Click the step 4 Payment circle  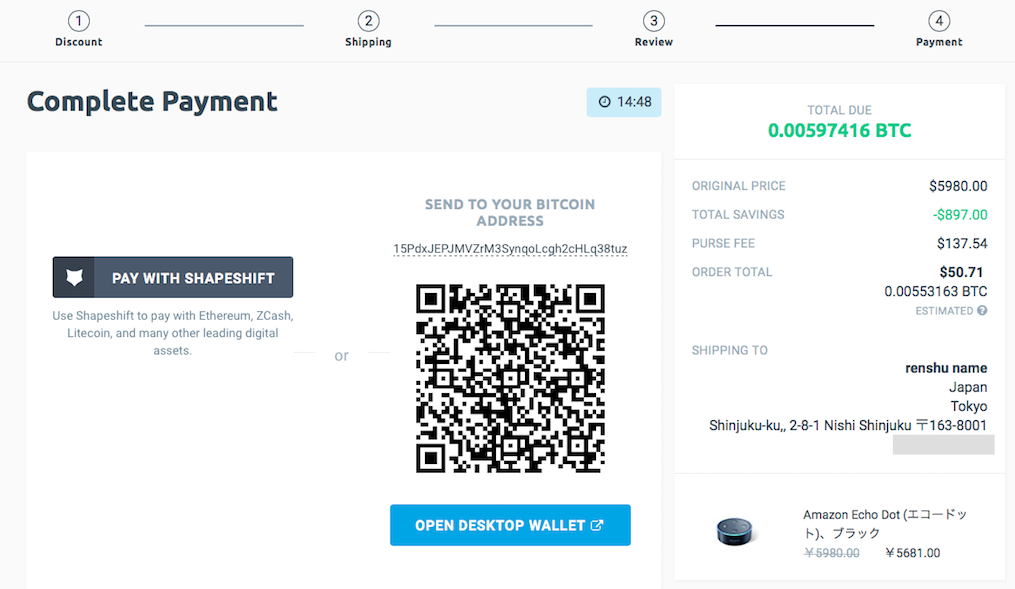[939, 21]
